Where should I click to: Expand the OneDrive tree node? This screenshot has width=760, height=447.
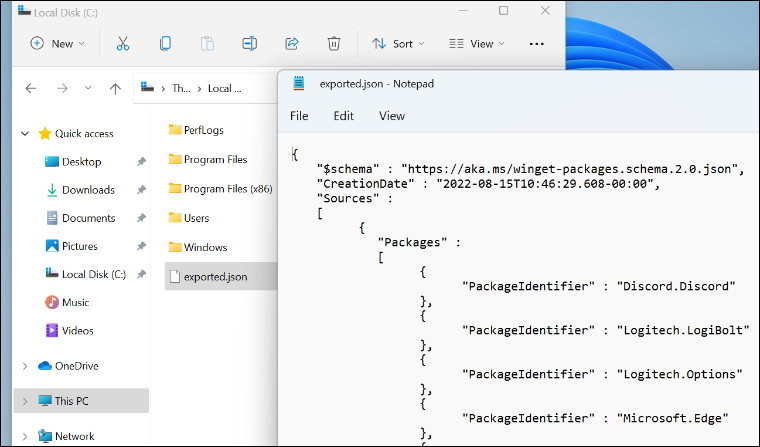pyautogui.click(x=25, y=366)
